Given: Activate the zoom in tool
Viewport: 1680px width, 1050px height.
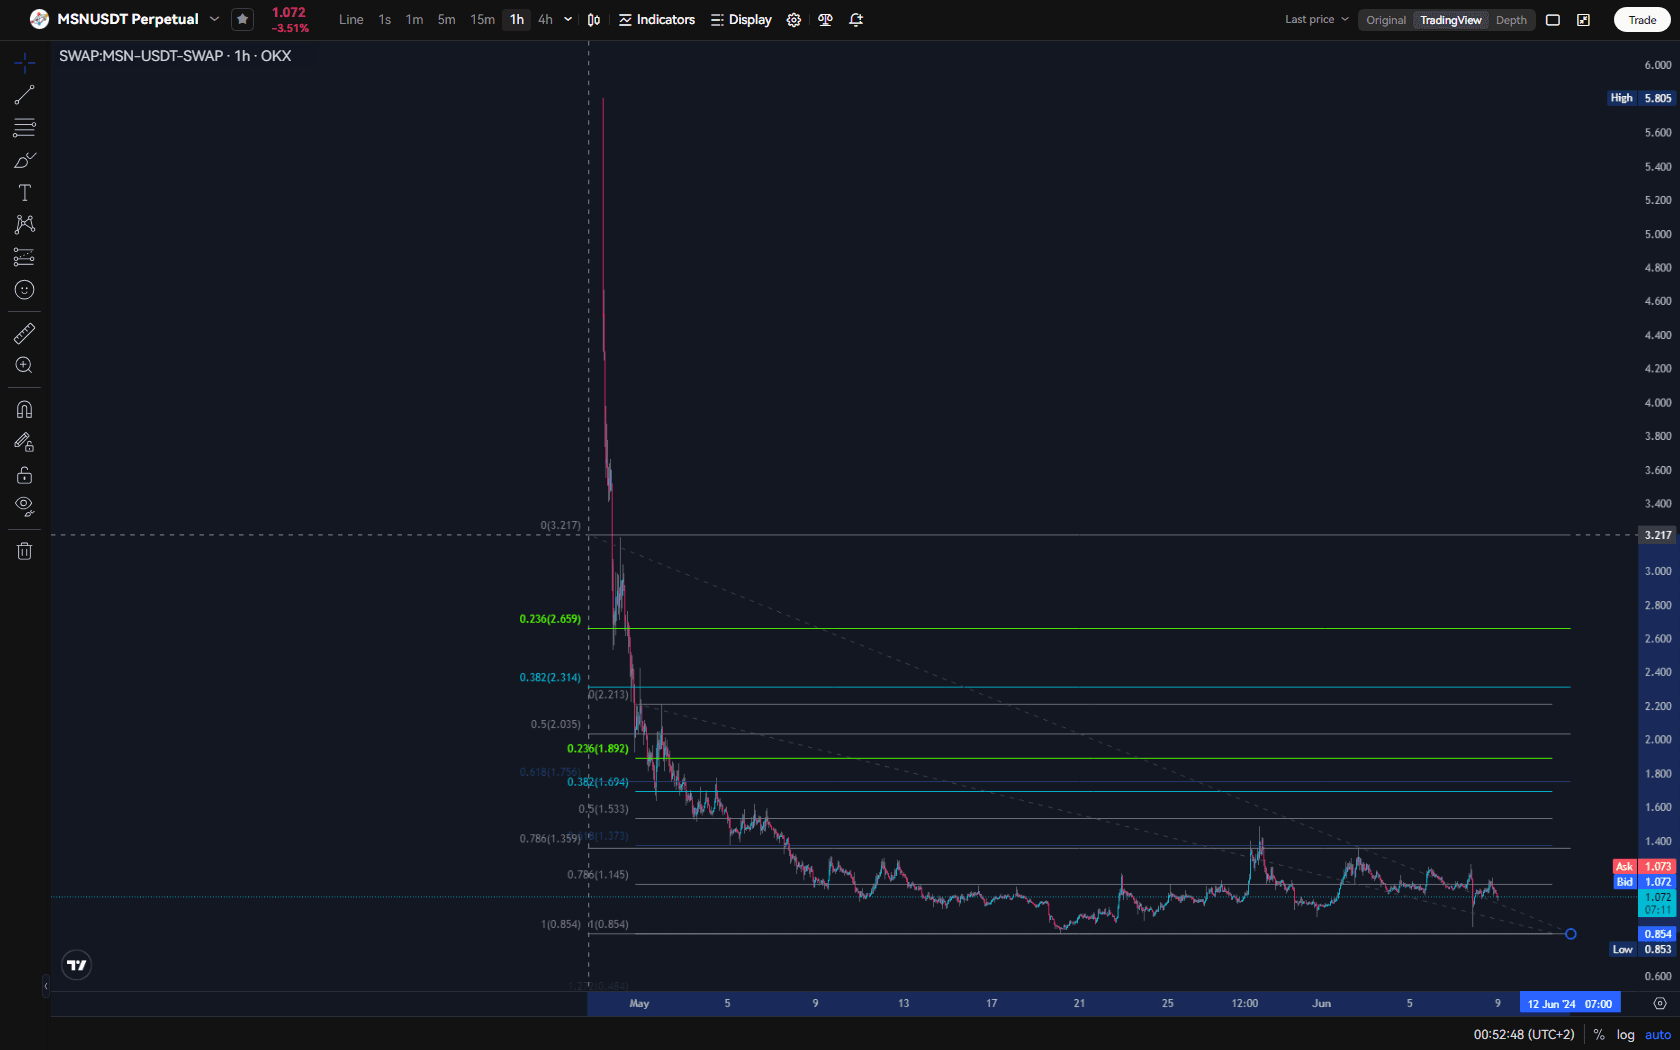Looking at the screenshot, I should [25, 365].
